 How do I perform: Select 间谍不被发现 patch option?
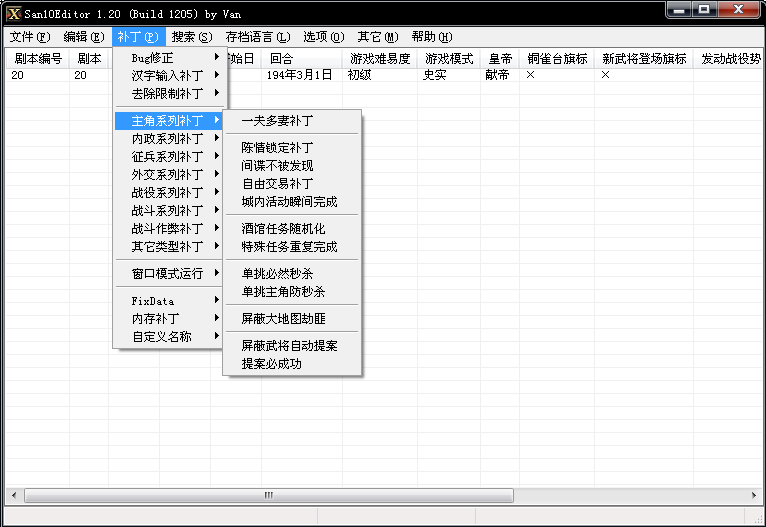pos(277,166)
